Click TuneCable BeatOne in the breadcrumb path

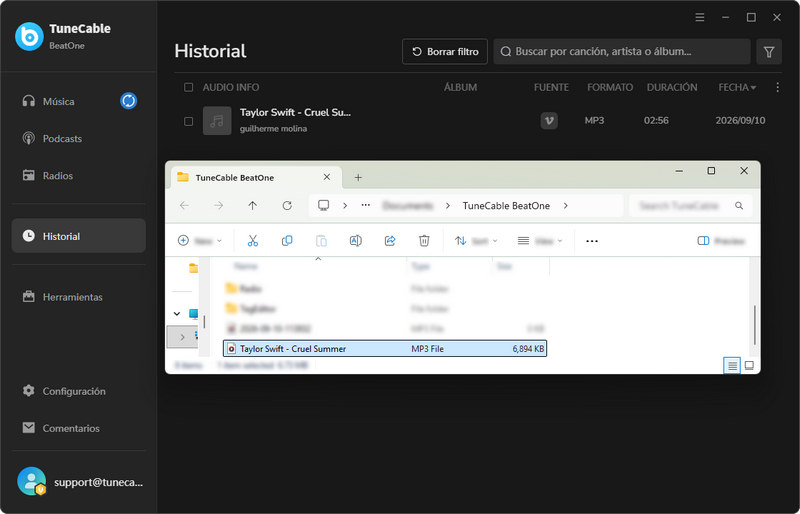click(x=506, y=206)
